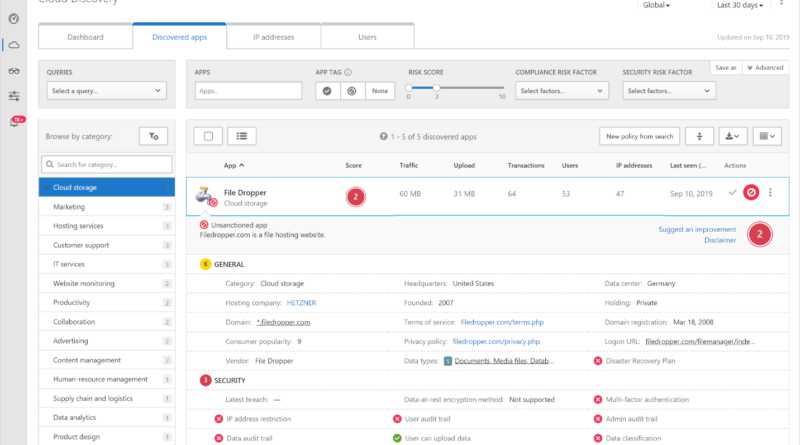800x445 pixels.
Task: Click the Documents, Media files data types link
Action: pos(504,361)
